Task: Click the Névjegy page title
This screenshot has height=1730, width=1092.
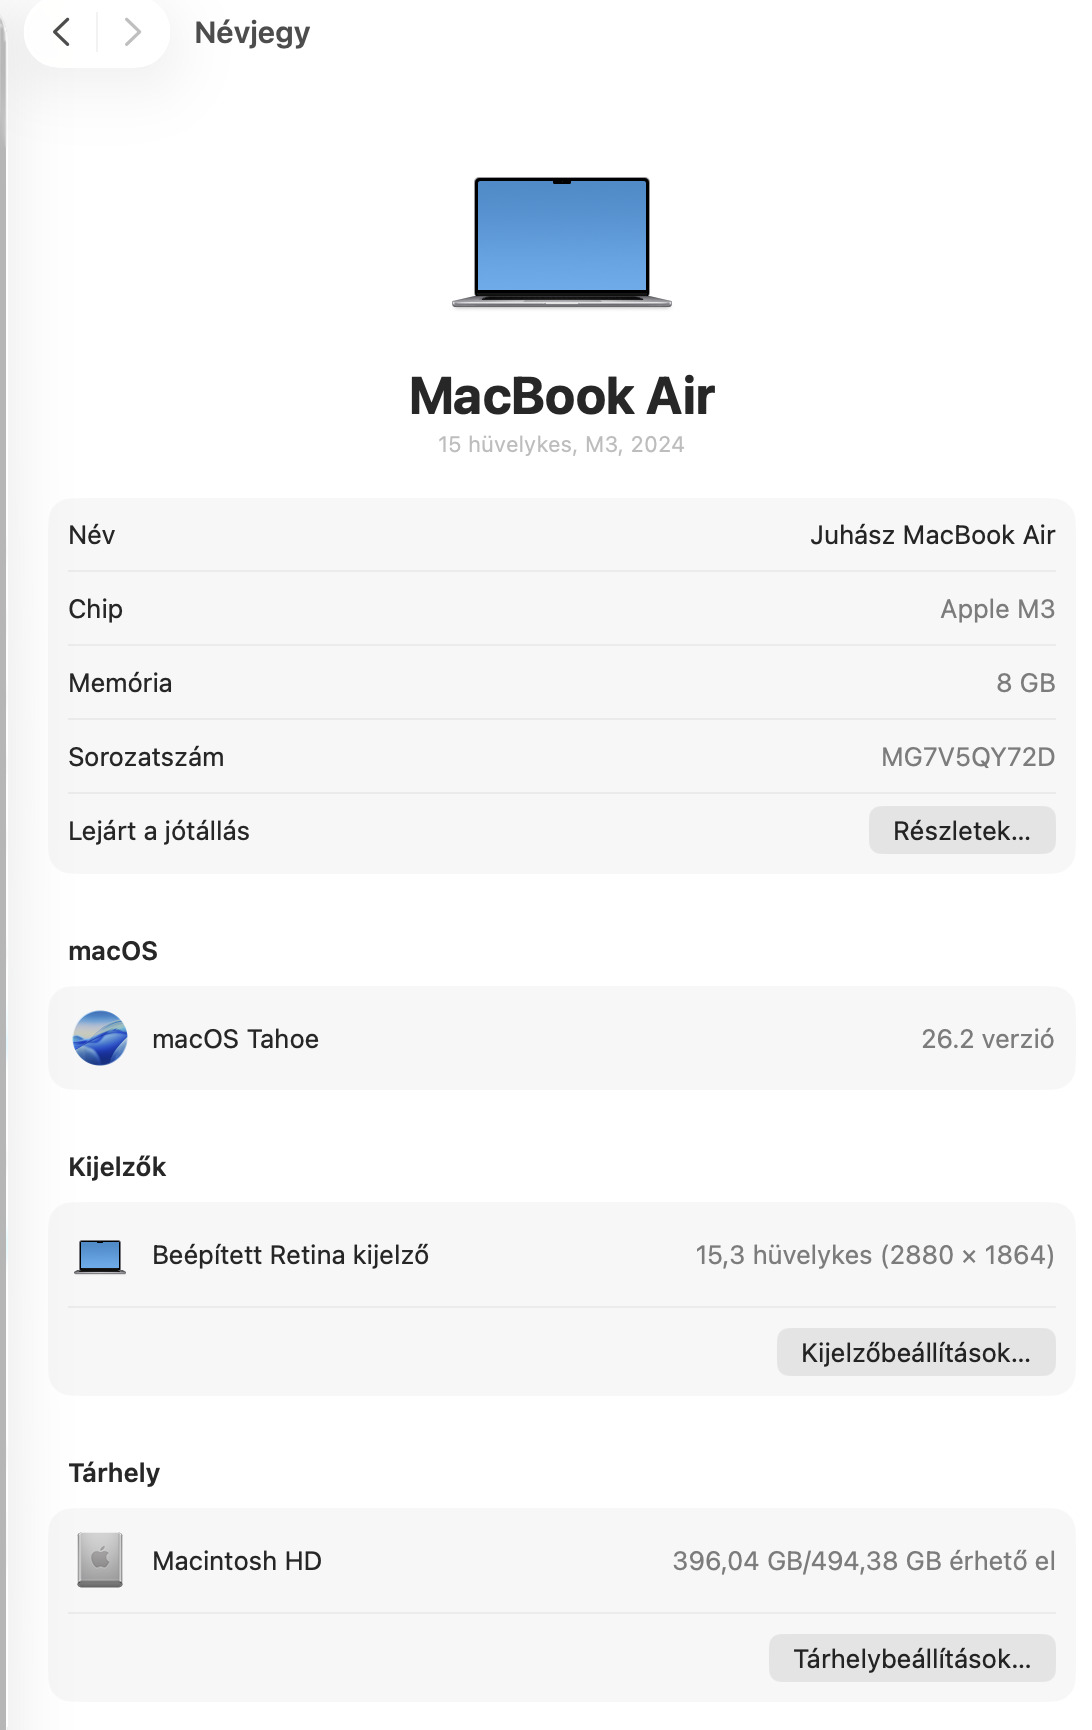Action: click(x=252, y=33)
